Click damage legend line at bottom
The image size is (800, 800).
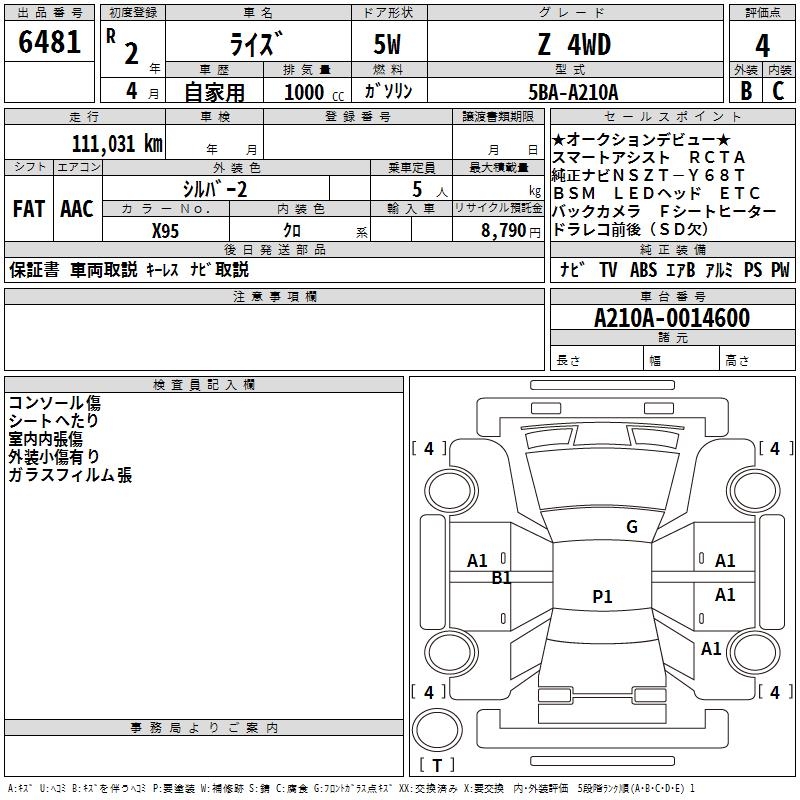coord(351,788)
